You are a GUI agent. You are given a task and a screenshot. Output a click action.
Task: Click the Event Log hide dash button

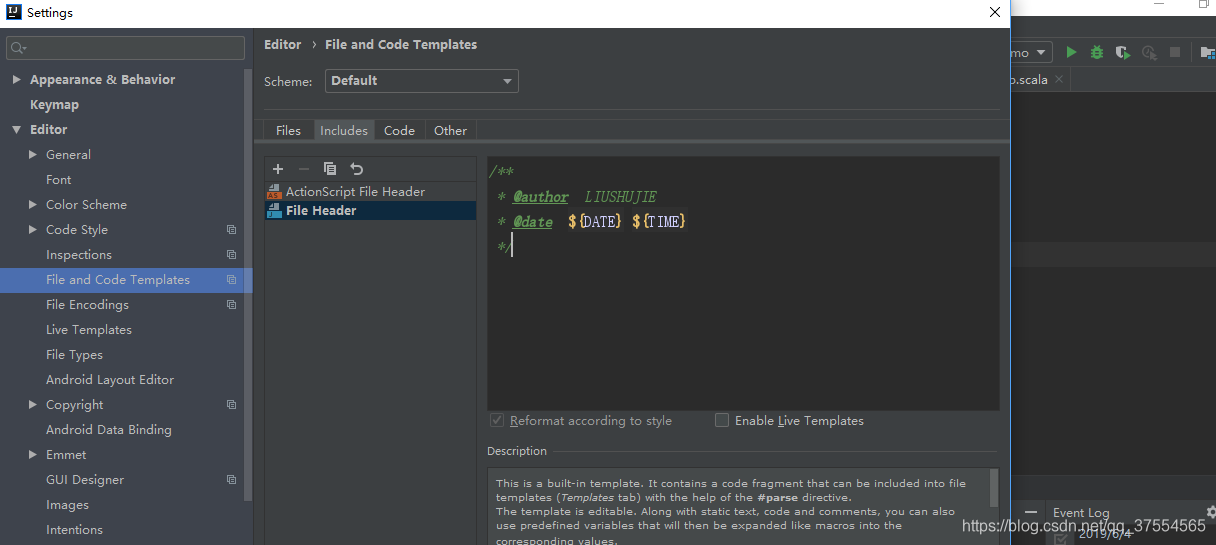tap(1031, 512)
